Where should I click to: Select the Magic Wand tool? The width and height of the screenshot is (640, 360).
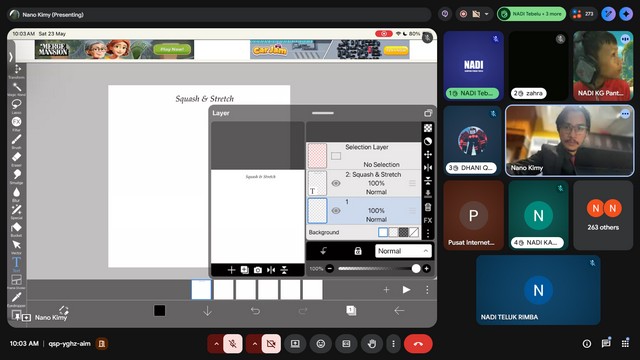[16, 88]
